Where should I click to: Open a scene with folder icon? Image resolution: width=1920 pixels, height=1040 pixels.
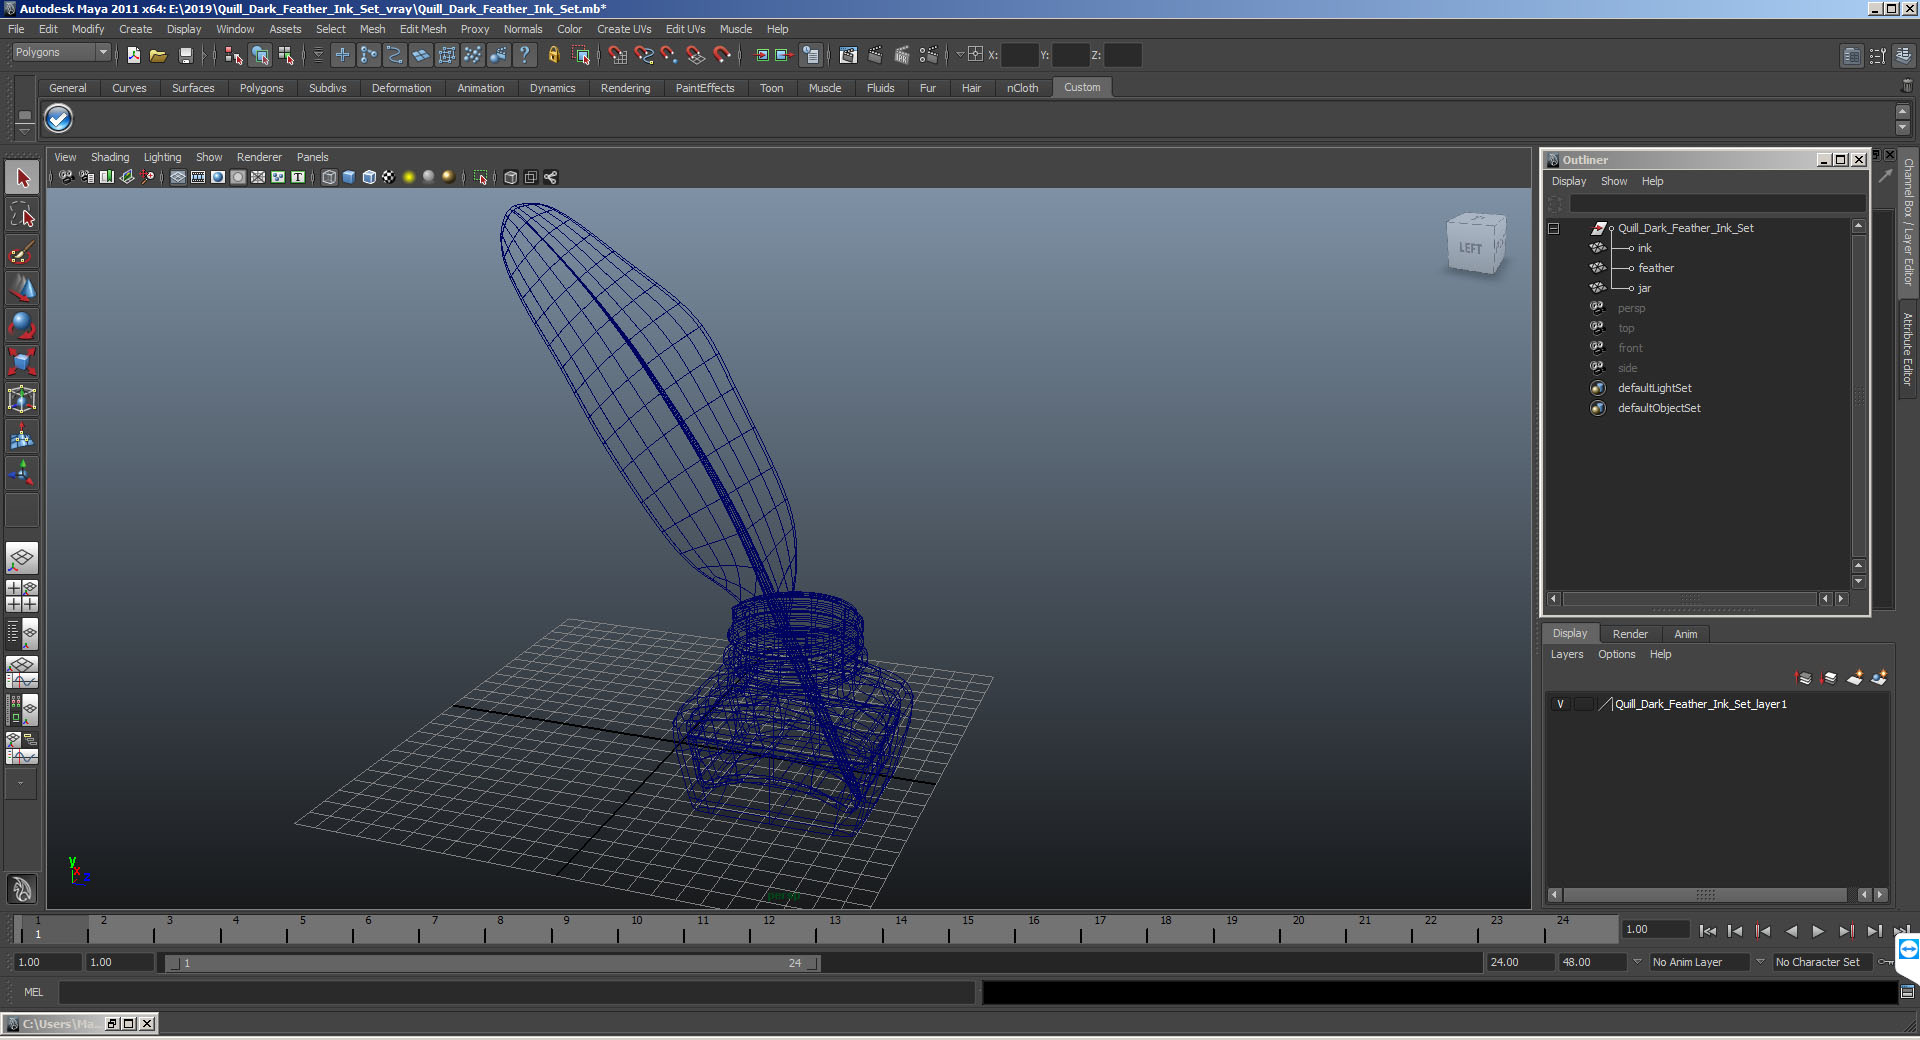tap(158, 55)
